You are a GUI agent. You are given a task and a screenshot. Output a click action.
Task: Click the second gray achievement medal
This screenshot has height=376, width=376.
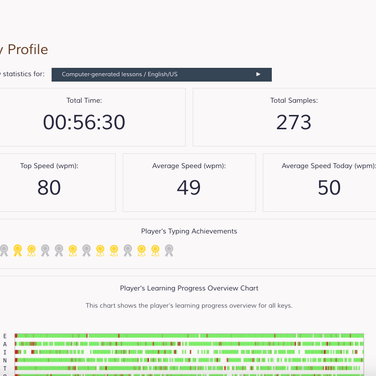click(45, 250)
